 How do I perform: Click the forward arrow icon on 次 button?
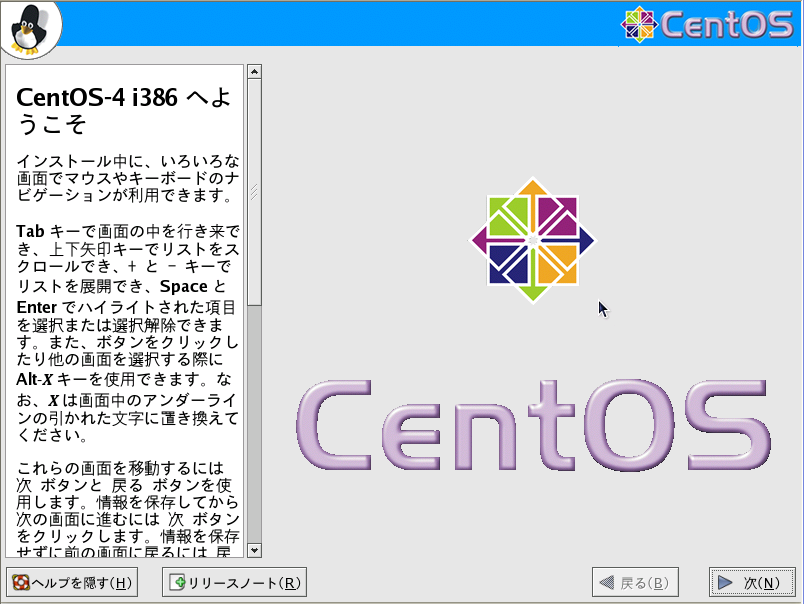[x=725, y=582]
